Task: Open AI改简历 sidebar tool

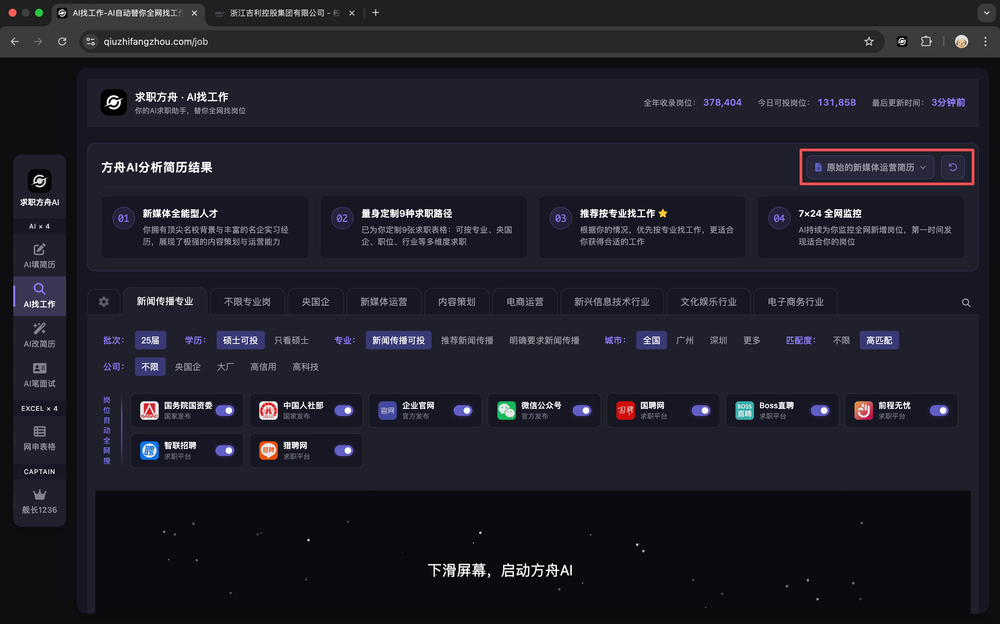Action: click(39, 335)
